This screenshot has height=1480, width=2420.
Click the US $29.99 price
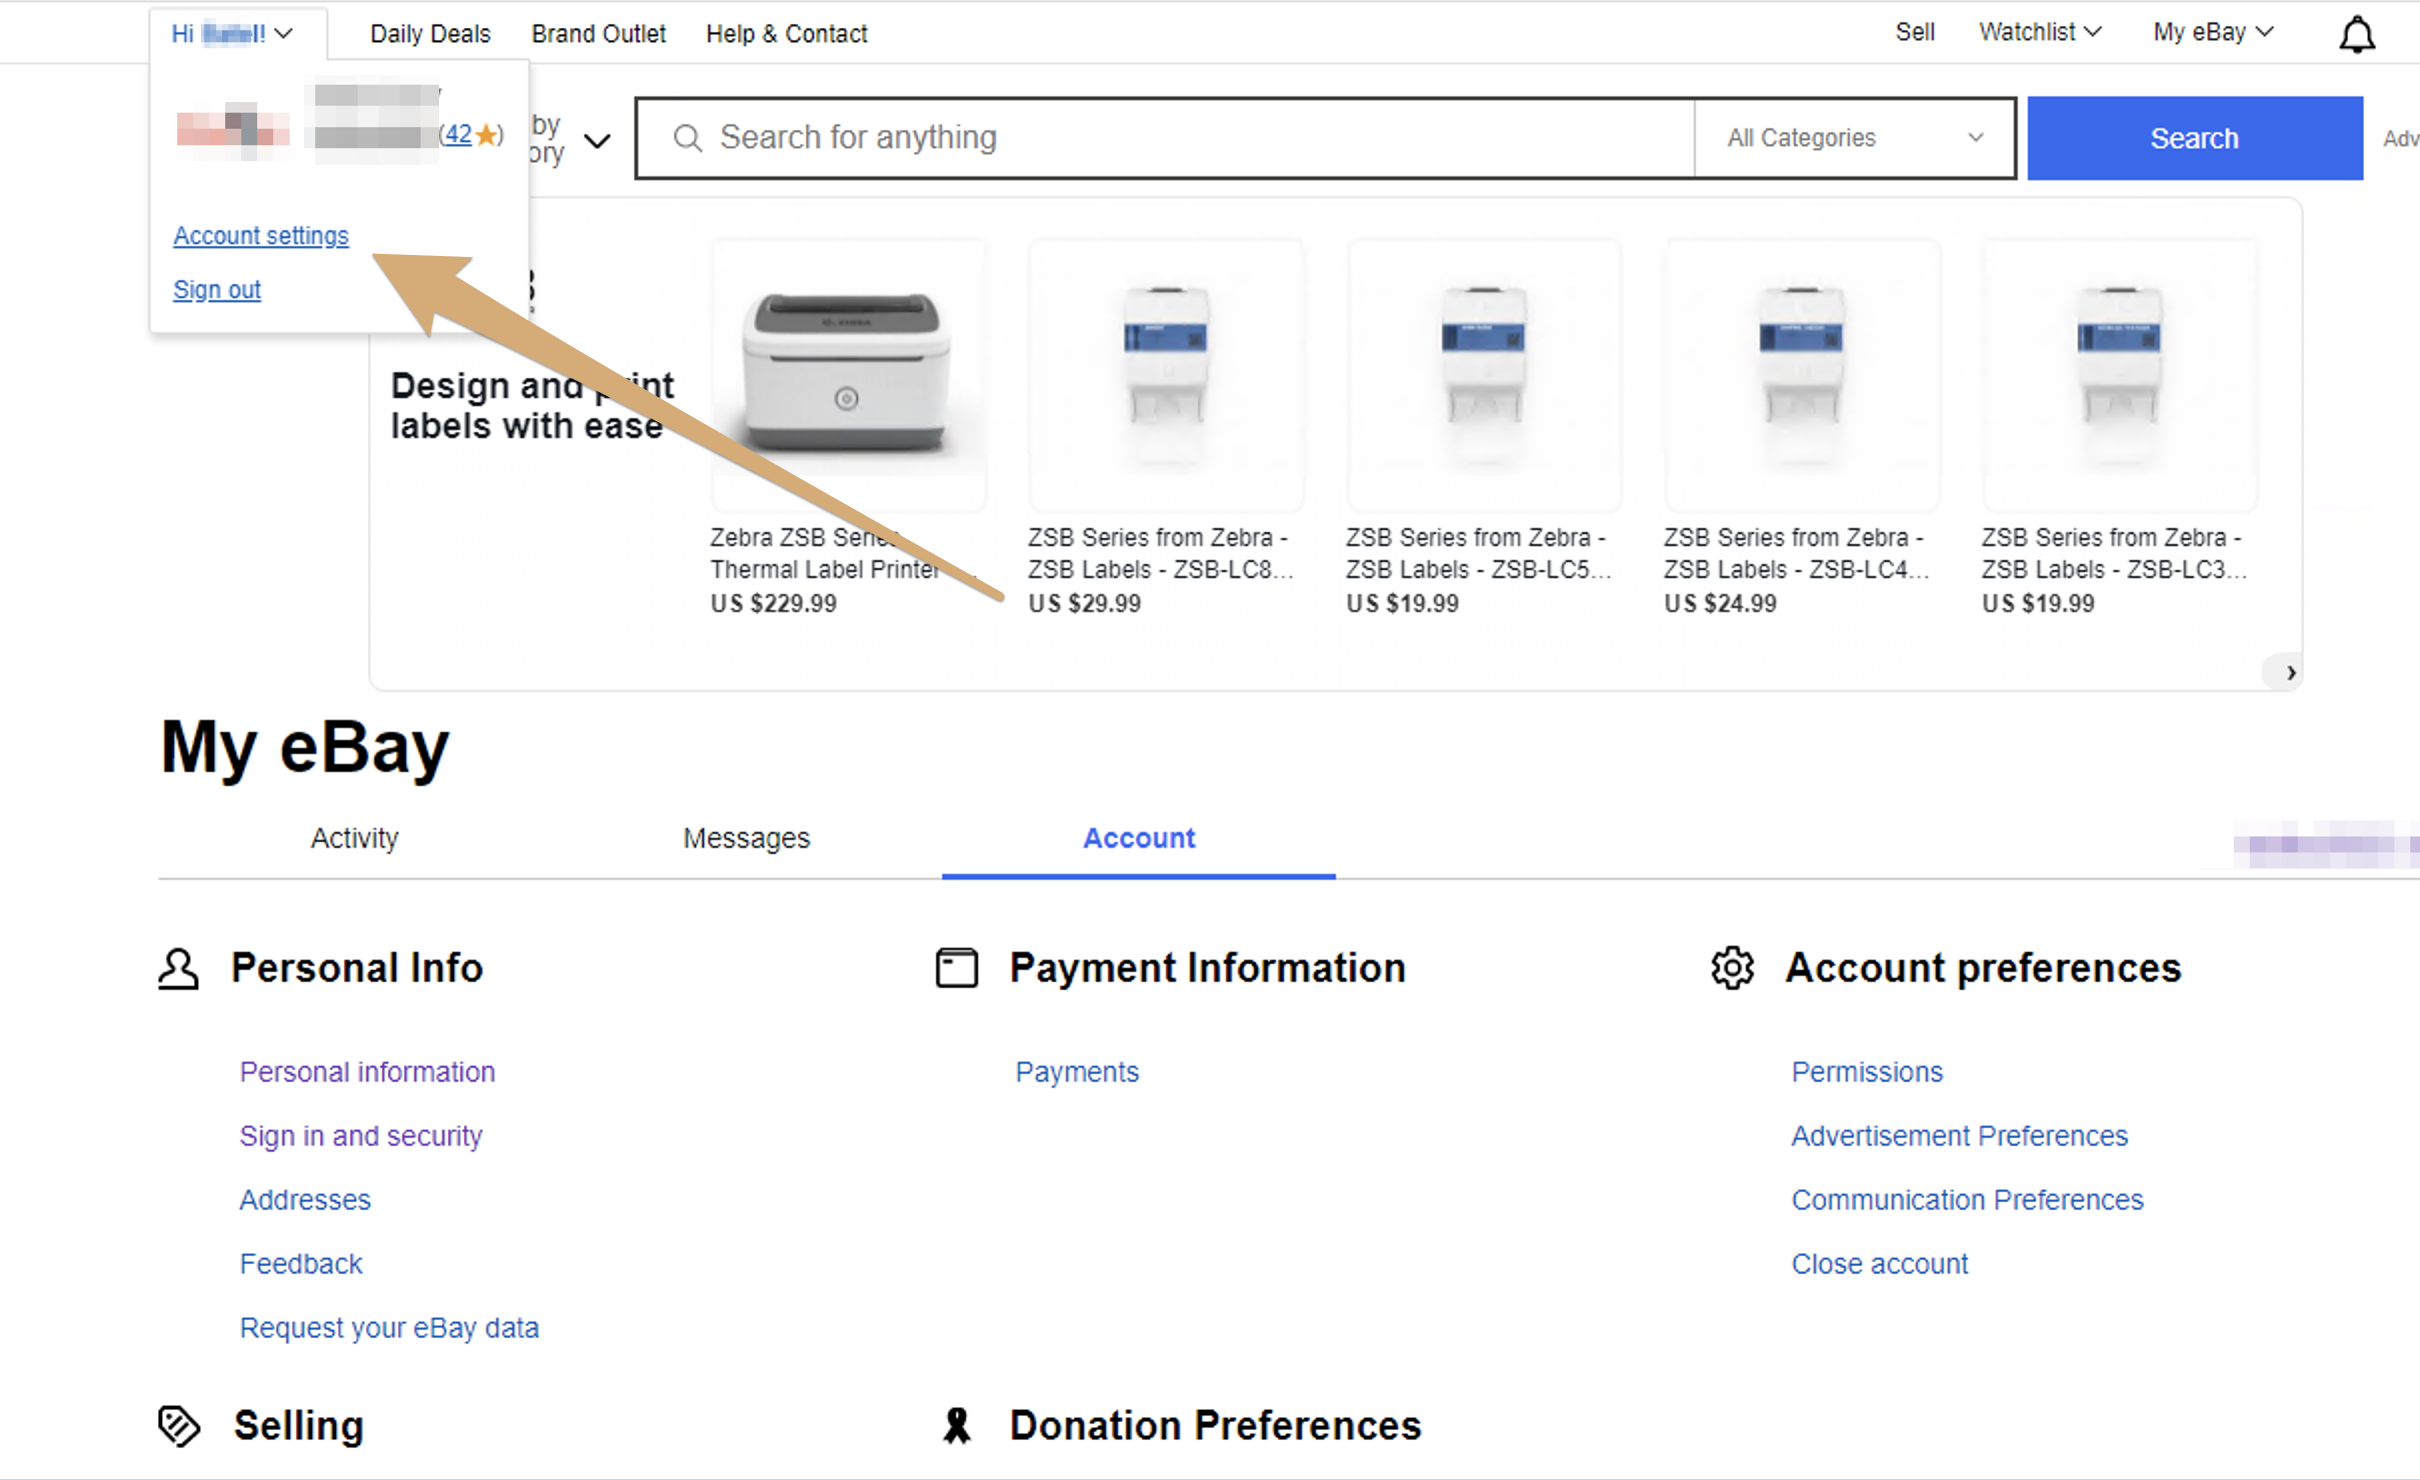click(1085, 604)
